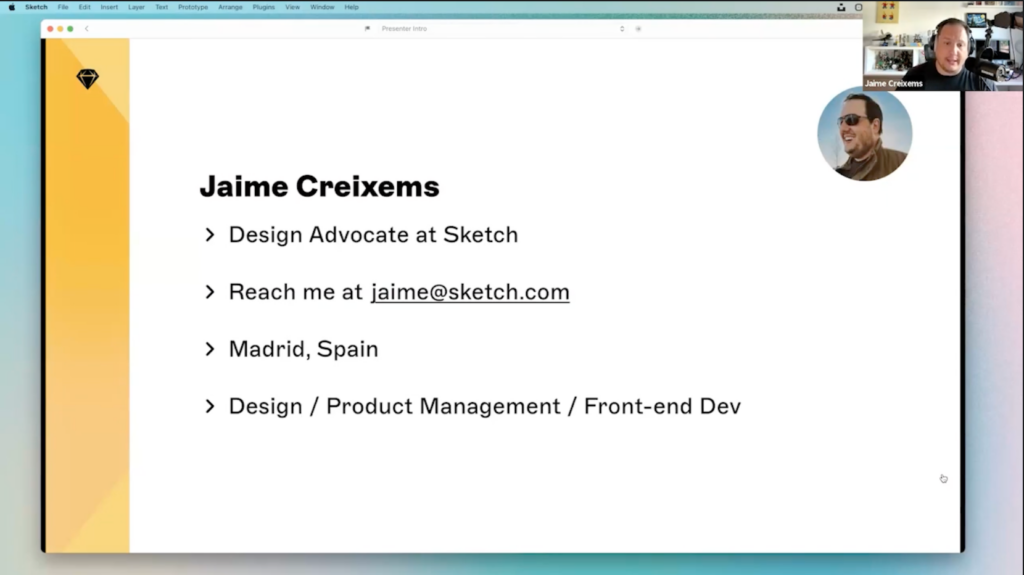Screen dimensions: 1024x575
Task: Click the square status icon in the menu bar
Action: coord(859,7)
